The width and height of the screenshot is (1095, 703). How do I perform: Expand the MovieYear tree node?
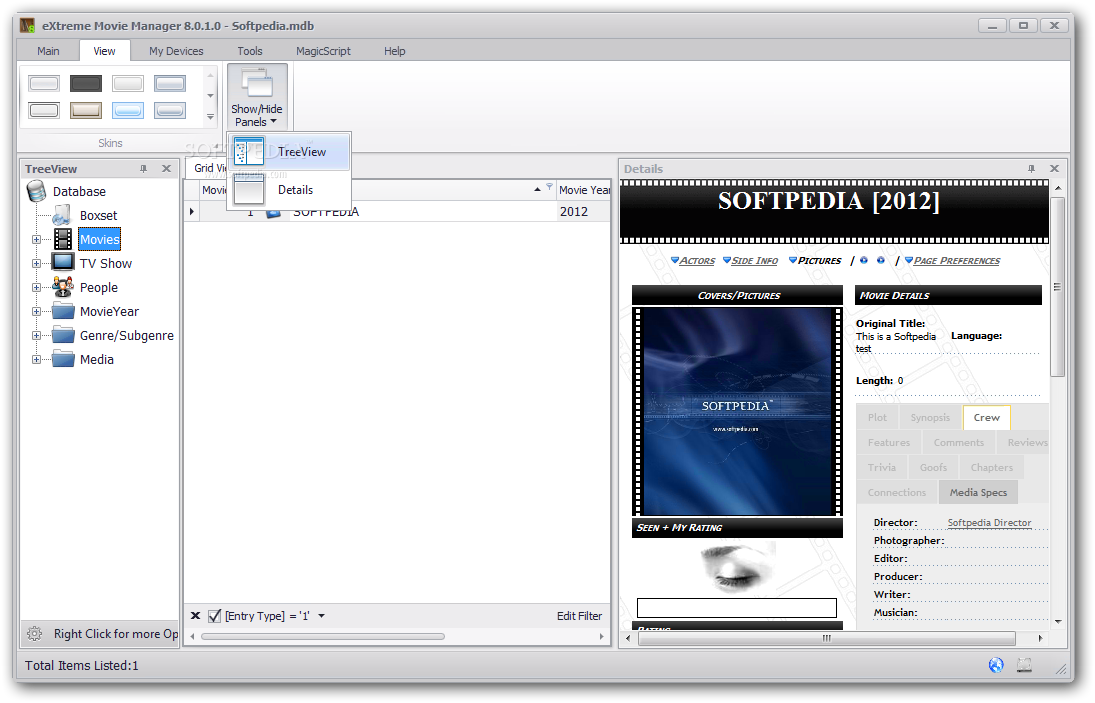[x=36, y=312]
